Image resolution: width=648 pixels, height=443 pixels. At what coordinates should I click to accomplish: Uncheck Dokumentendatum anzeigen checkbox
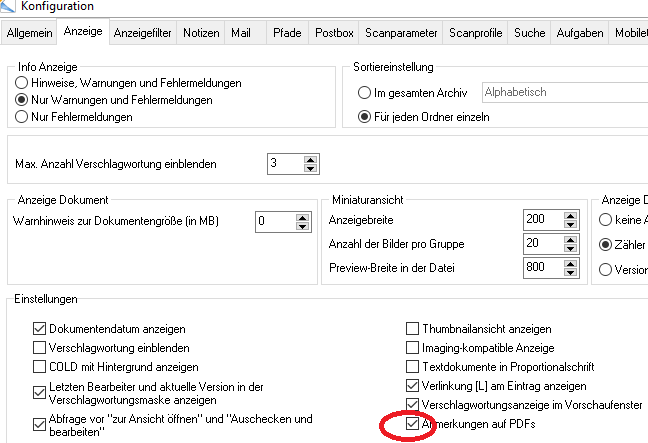click(x=40, y=328)
